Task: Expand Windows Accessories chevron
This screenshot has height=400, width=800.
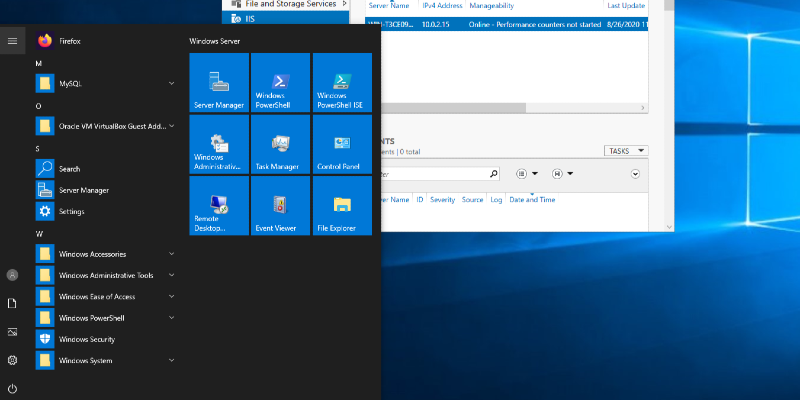Action: [171, 254]
